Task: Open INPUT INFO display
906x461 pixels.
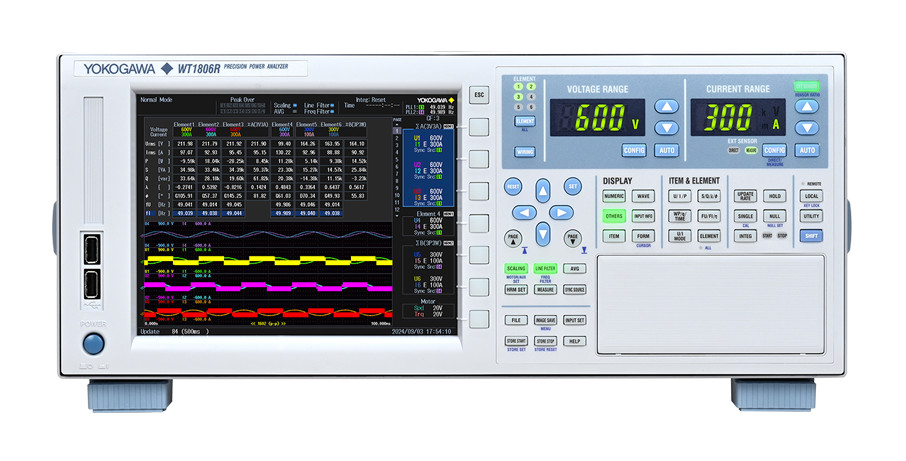Action: pos(643,216)
